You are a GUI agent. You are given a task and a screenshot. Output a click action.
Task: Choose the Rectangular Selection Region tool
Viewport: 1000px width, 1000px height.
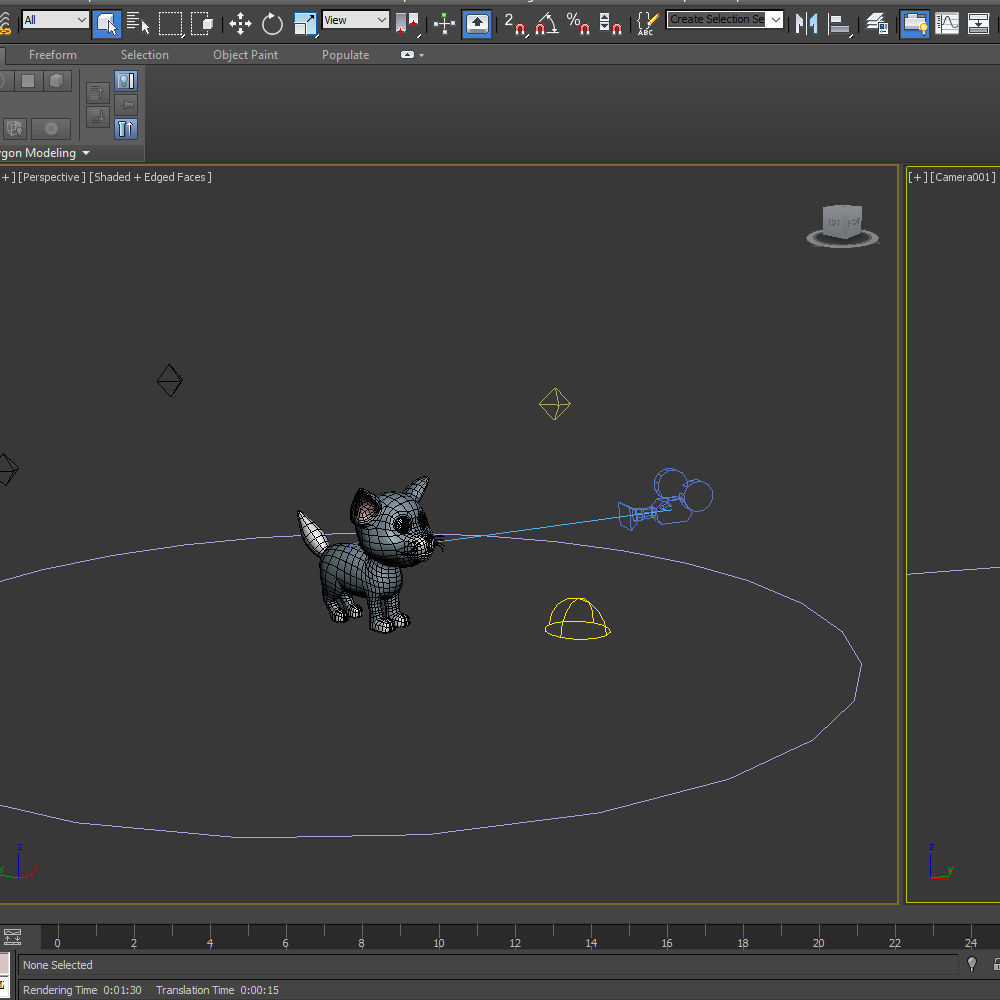pyautogui.click(x=170, y=24)
